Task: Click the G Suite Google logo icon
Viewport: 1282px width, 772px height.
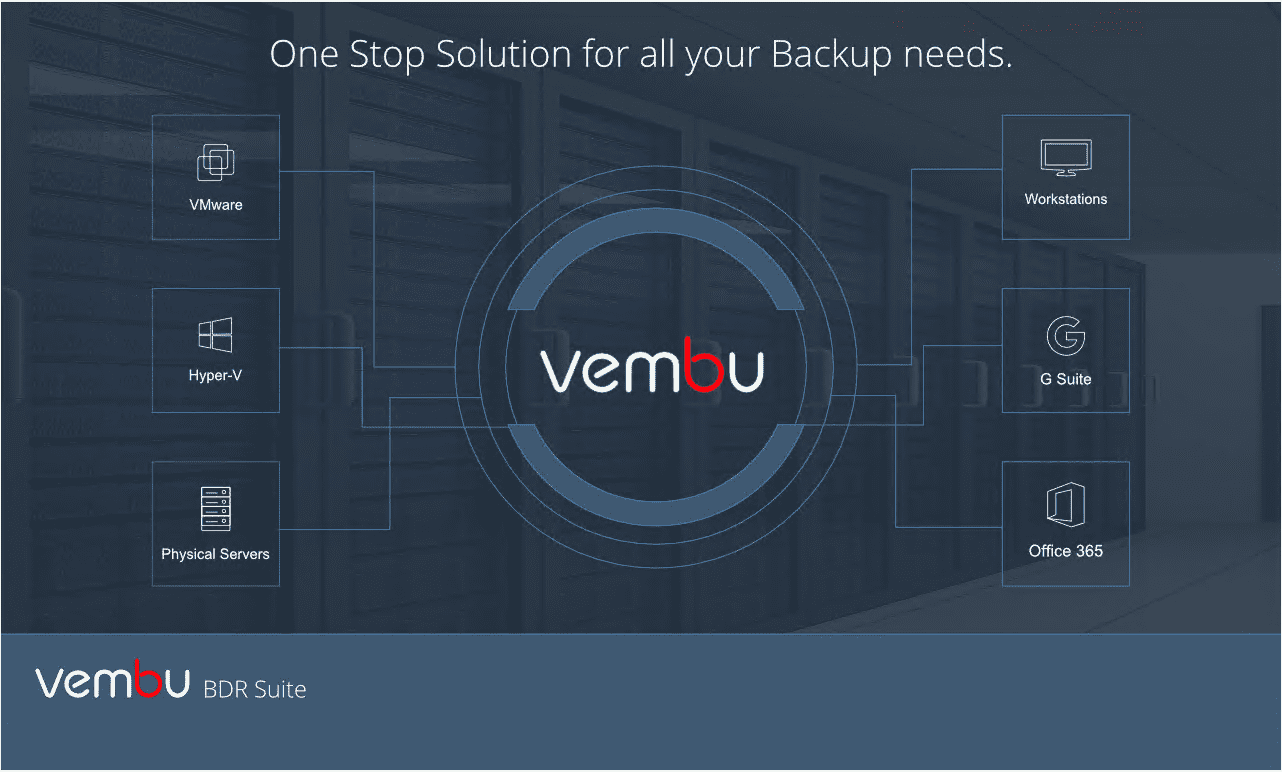Action: (x=1066, y=336)
